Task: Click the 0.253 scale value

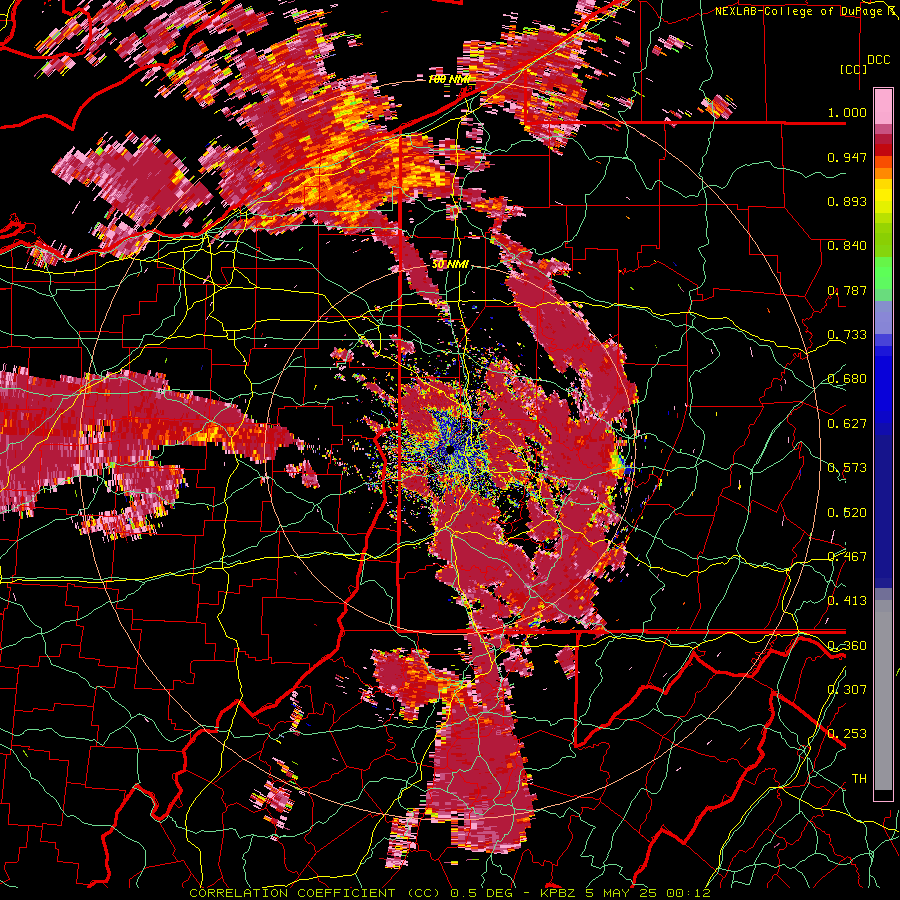Action: (847, 734)
